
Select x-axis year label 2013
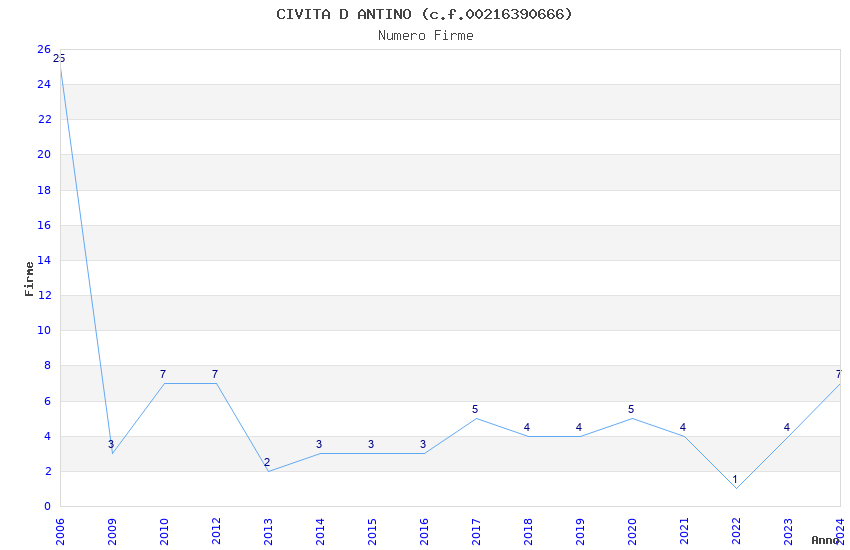[268, 531]
